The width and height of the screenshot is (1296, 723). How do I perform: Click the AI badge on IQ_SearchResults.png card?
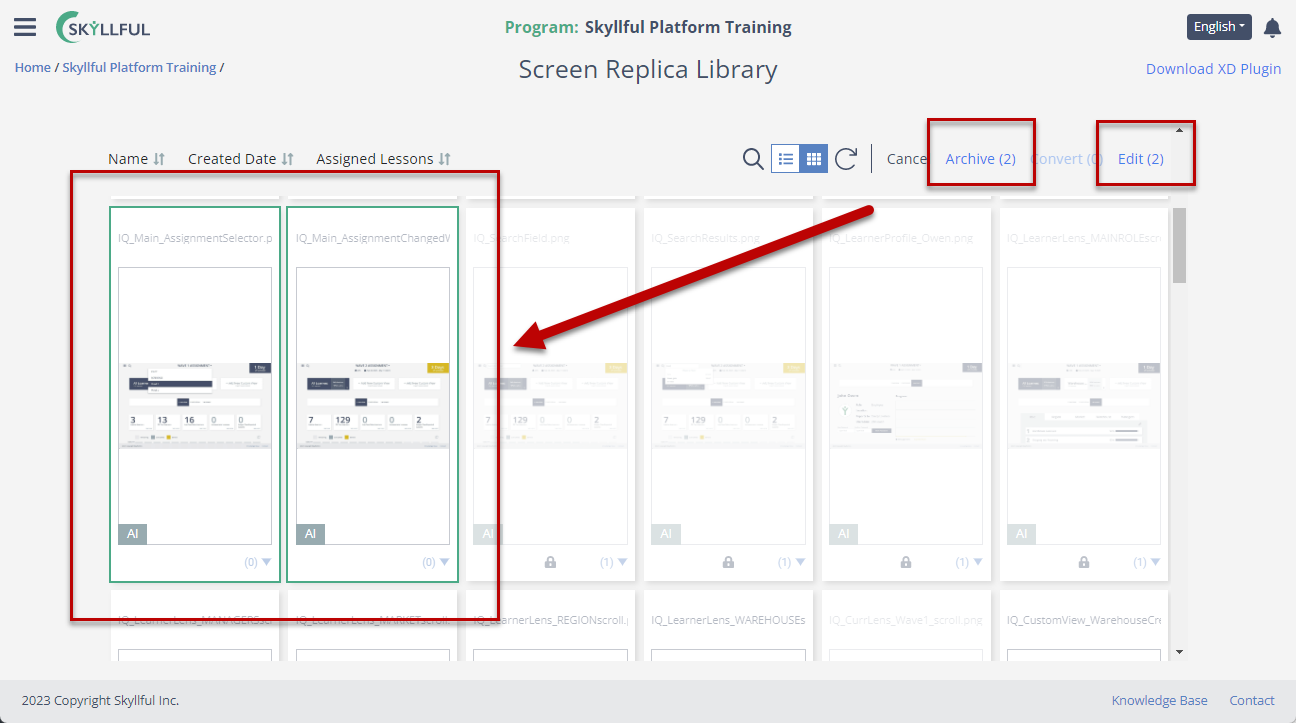pyautogui.click(x=666, y=534)
